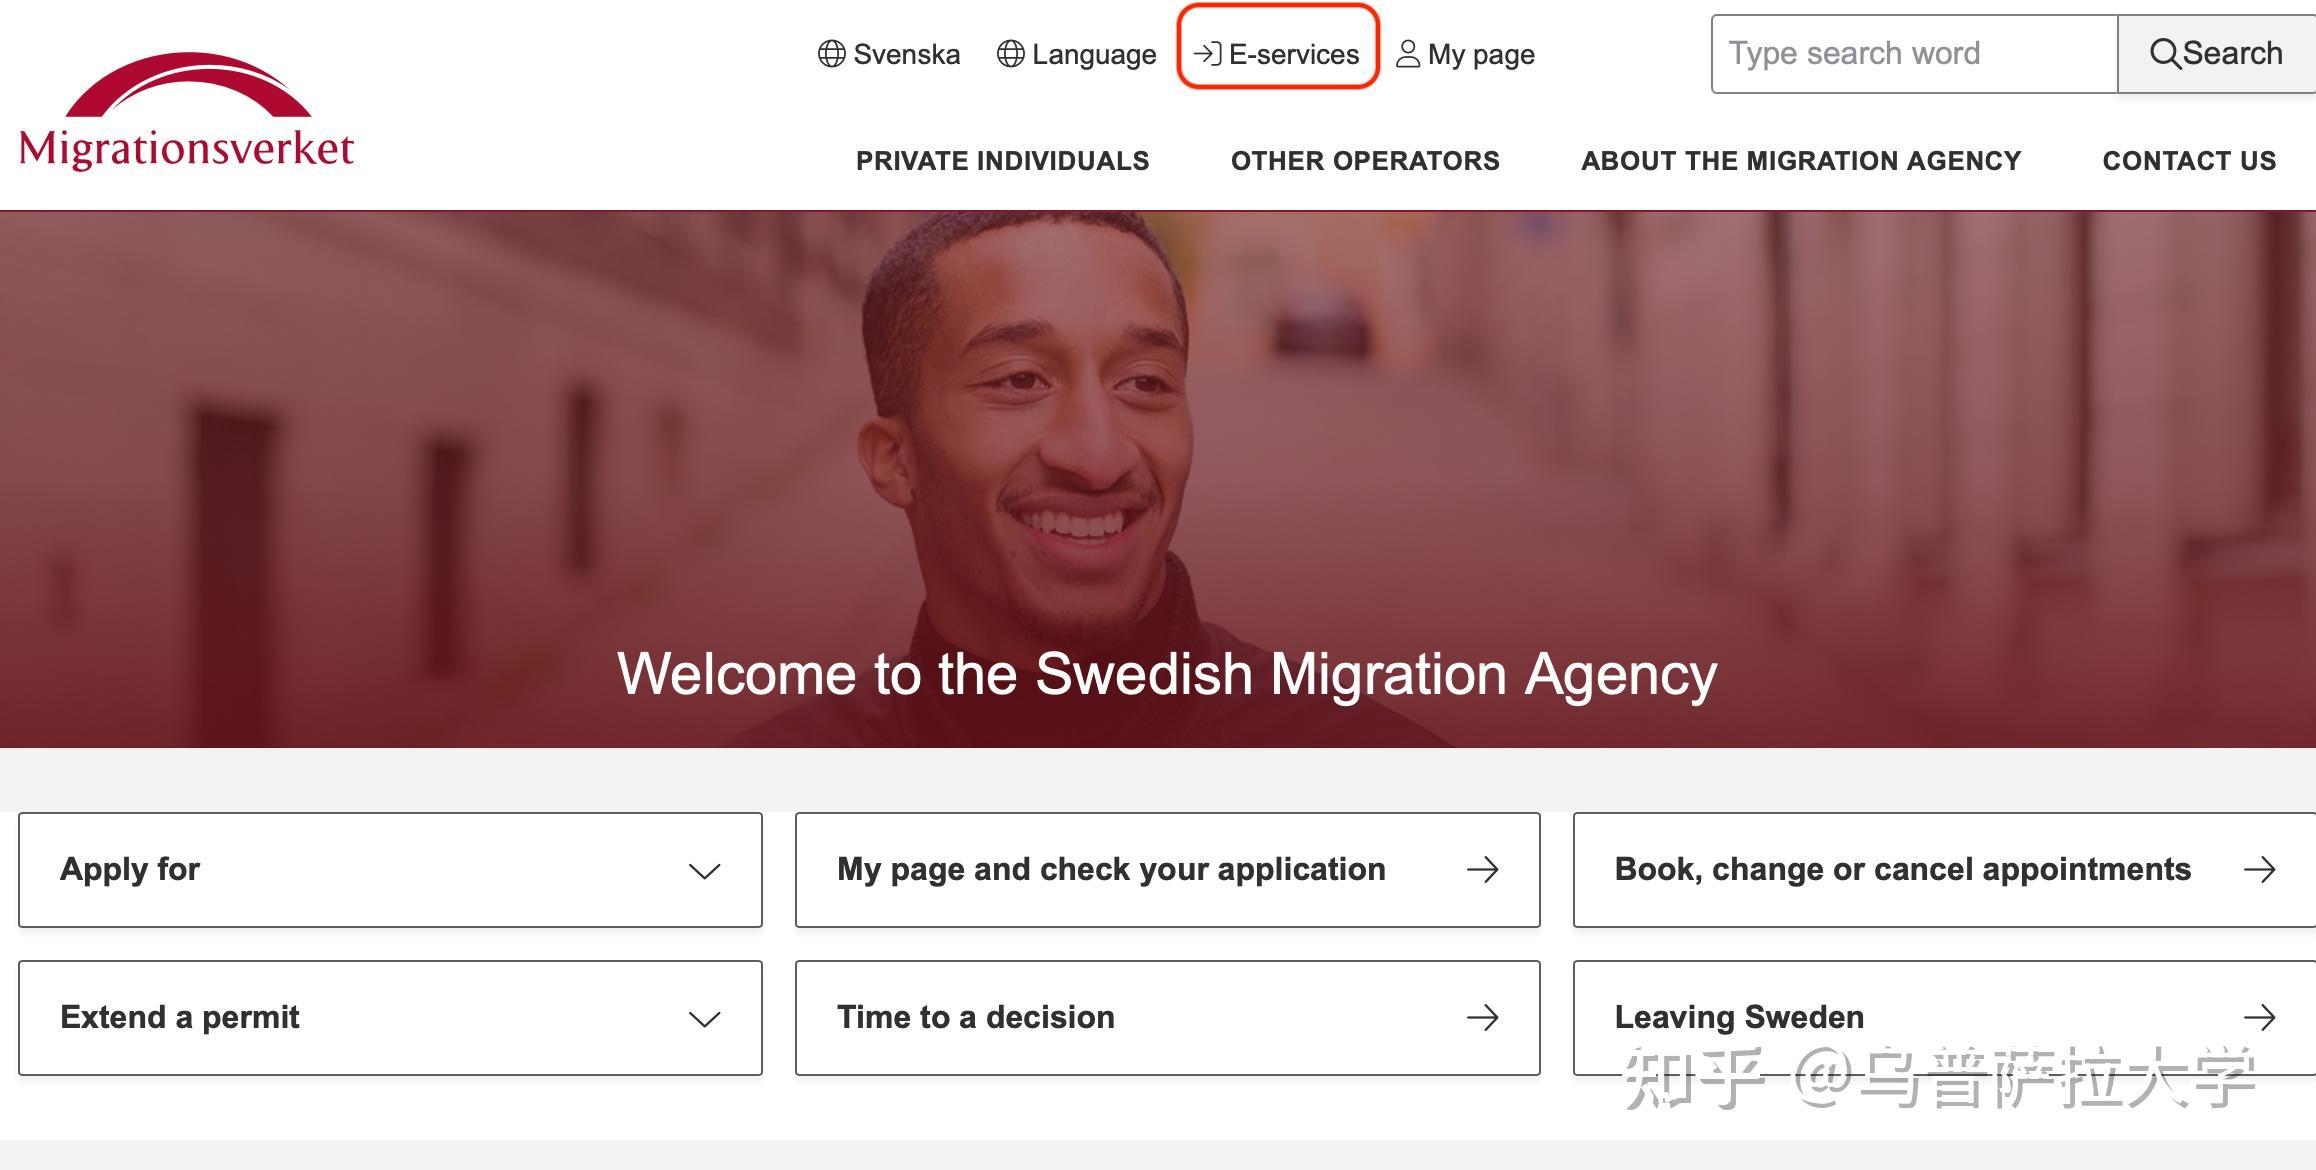Click arrow icon on Time to a decision
The height and width of the screenshot is (1170, 2316).
click(1483, 1018)
